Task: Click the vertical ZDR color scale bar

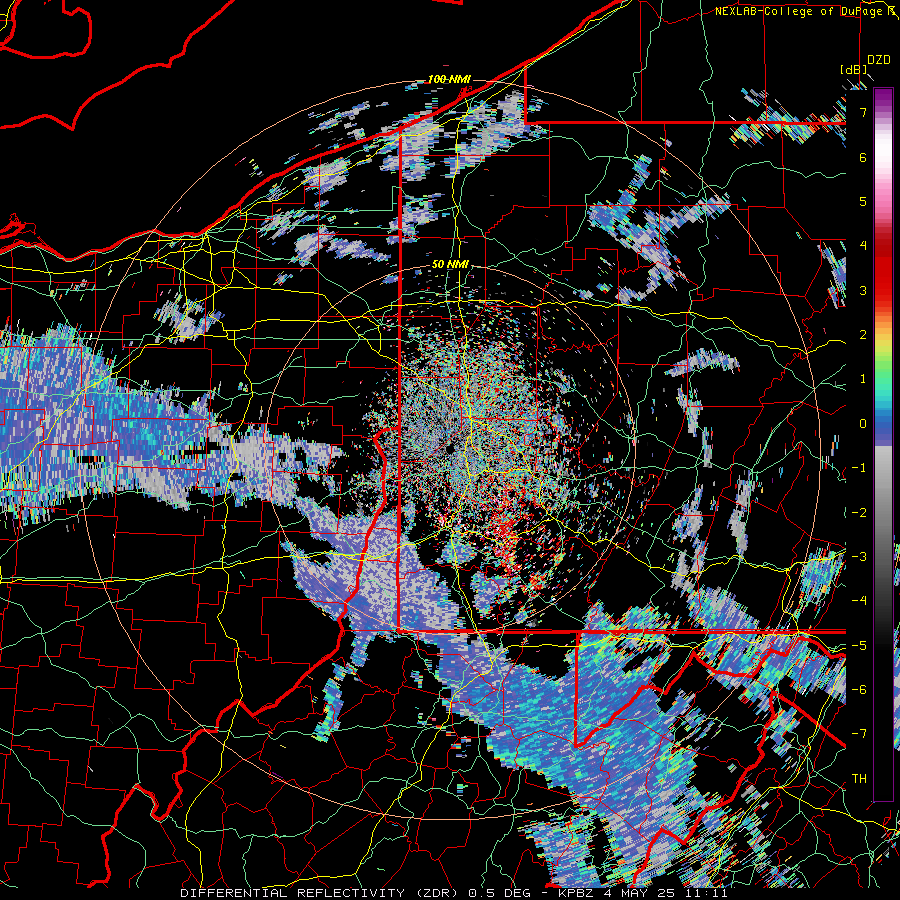Action: coord(883,444)
